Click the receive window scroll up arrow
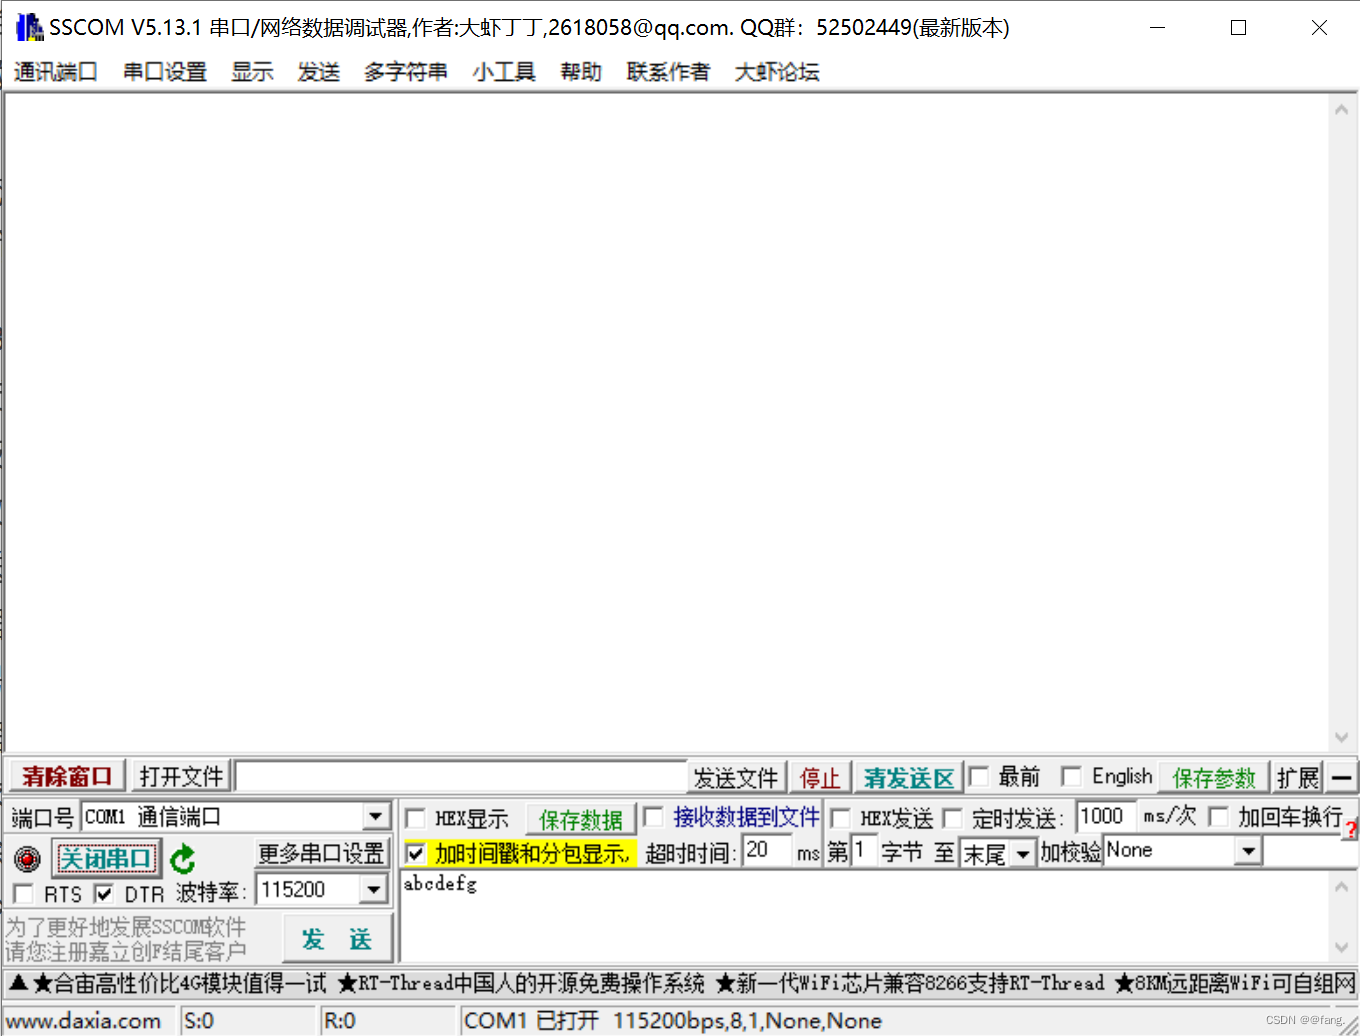 (x=1342, y=110)
